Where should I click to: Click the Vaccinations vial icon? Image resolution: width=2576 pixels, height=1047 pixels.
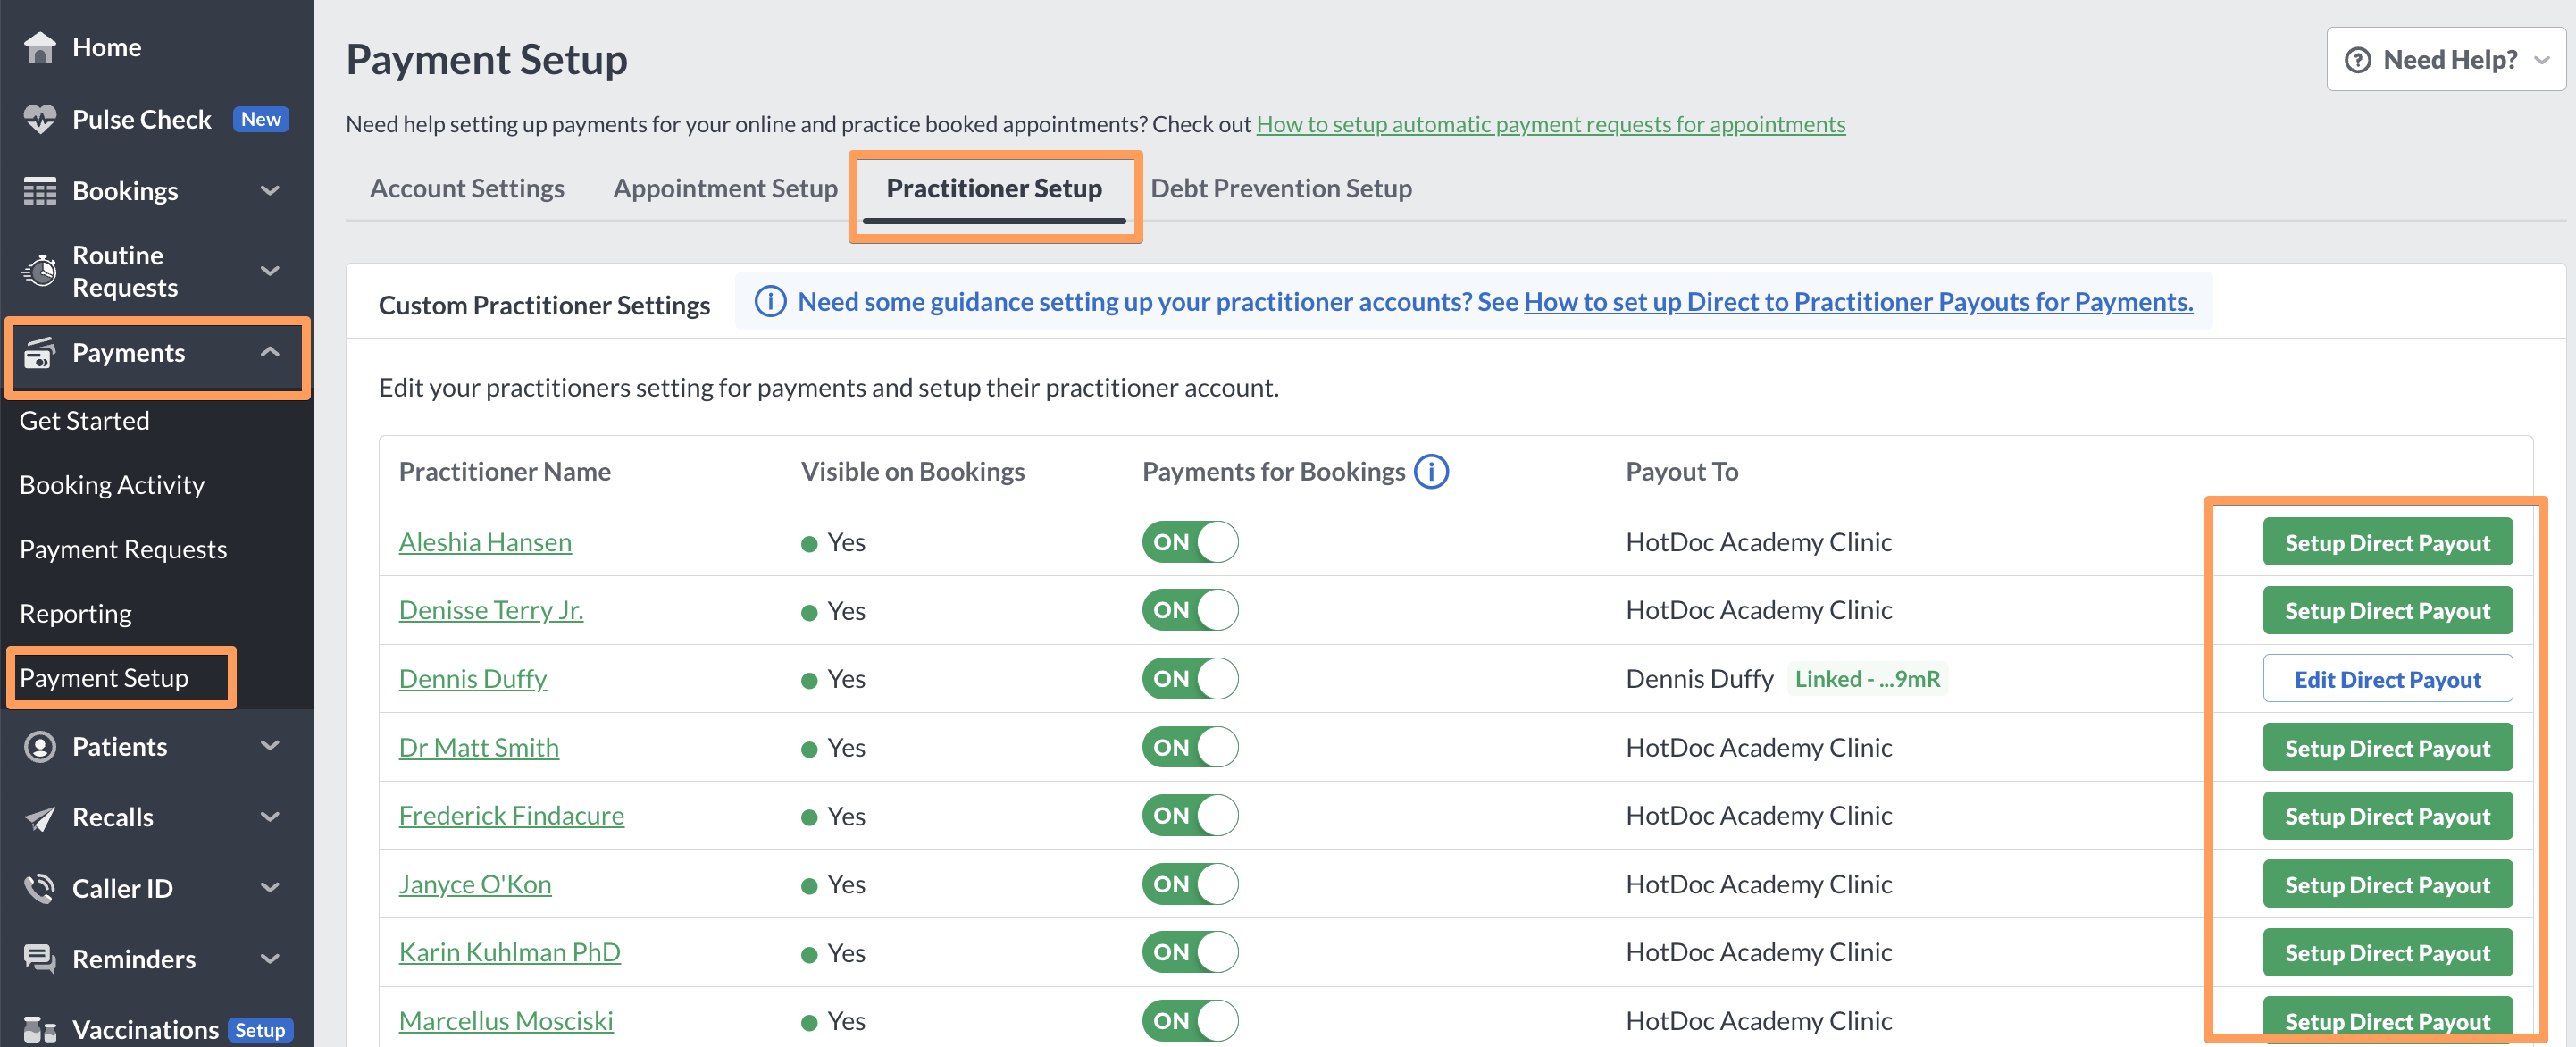point(40,1029)
